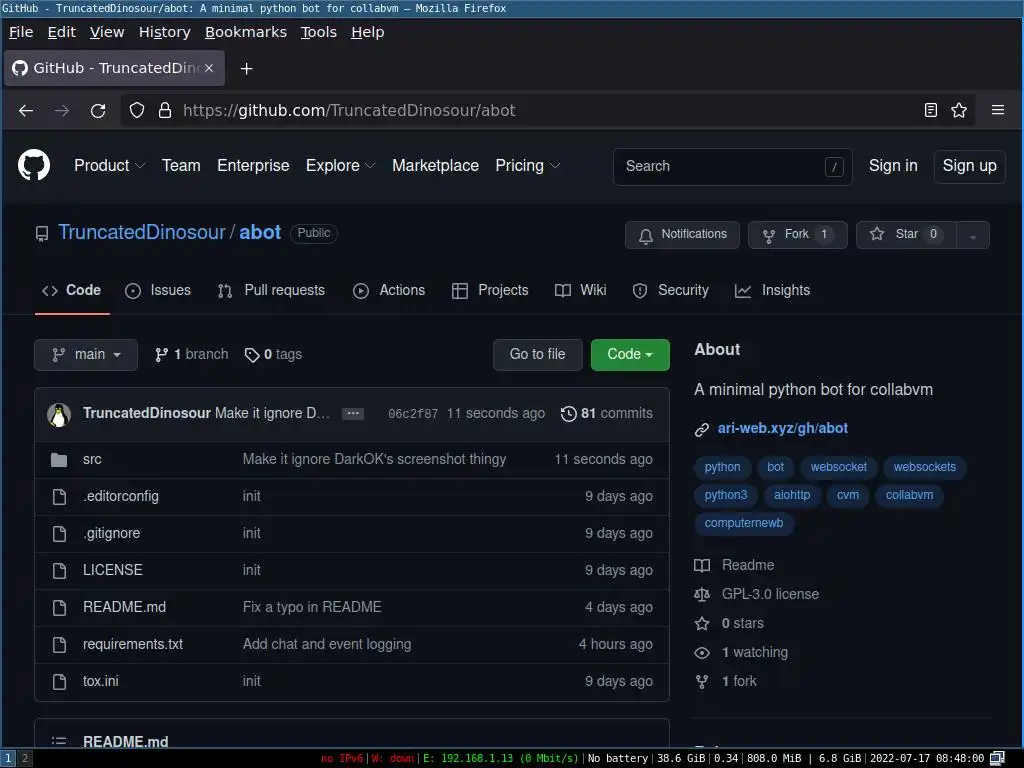Click the Firefox URL address bar
Screen dimensions: 1024x768
tap(547, 110)
